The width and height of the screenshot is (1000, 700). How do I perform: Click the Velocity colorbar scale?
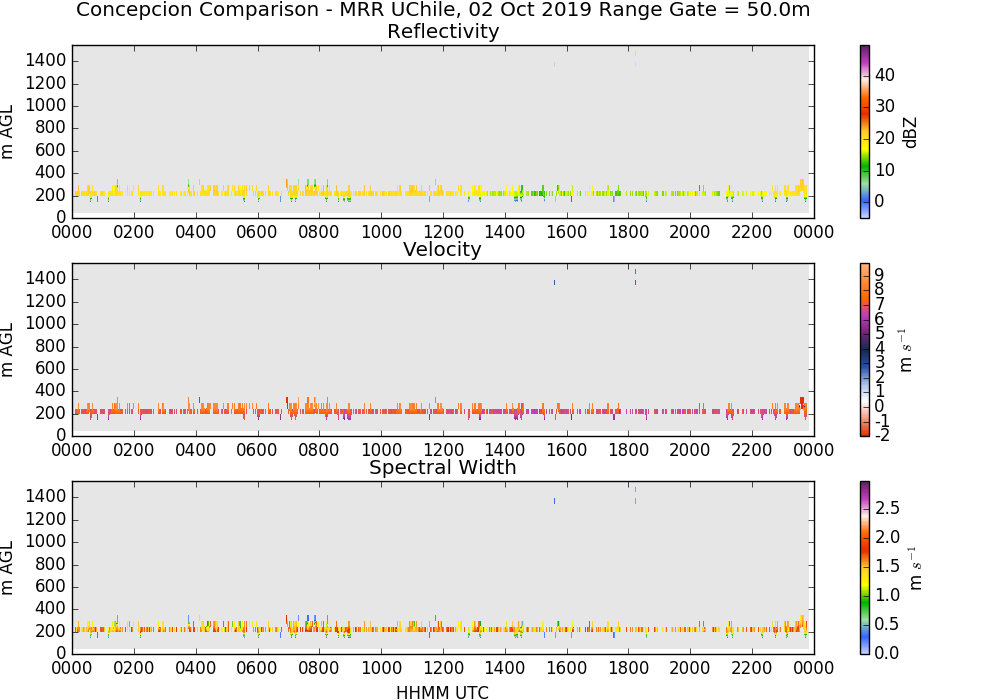coord(865,350)
